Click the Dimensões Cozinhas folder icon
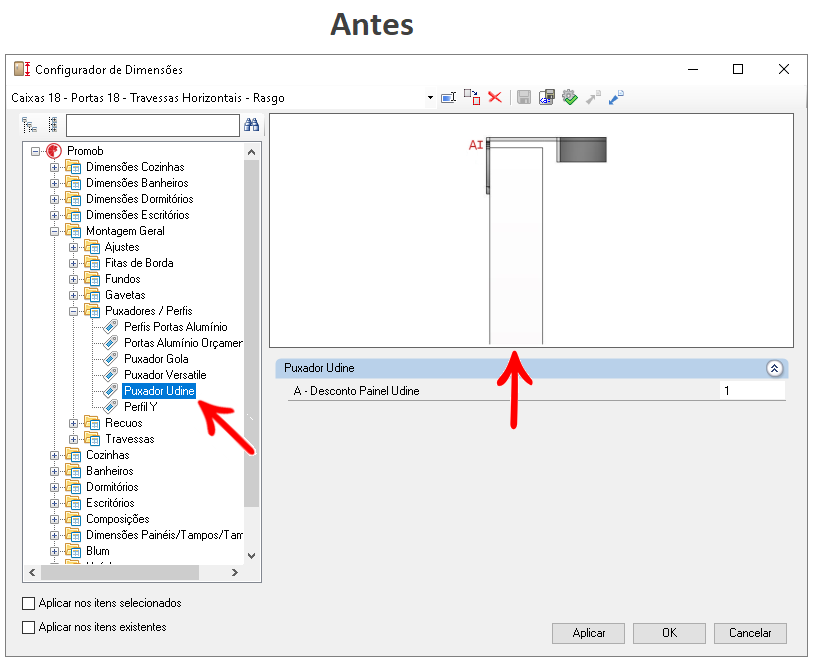The image size is (813, 663). 73,167
